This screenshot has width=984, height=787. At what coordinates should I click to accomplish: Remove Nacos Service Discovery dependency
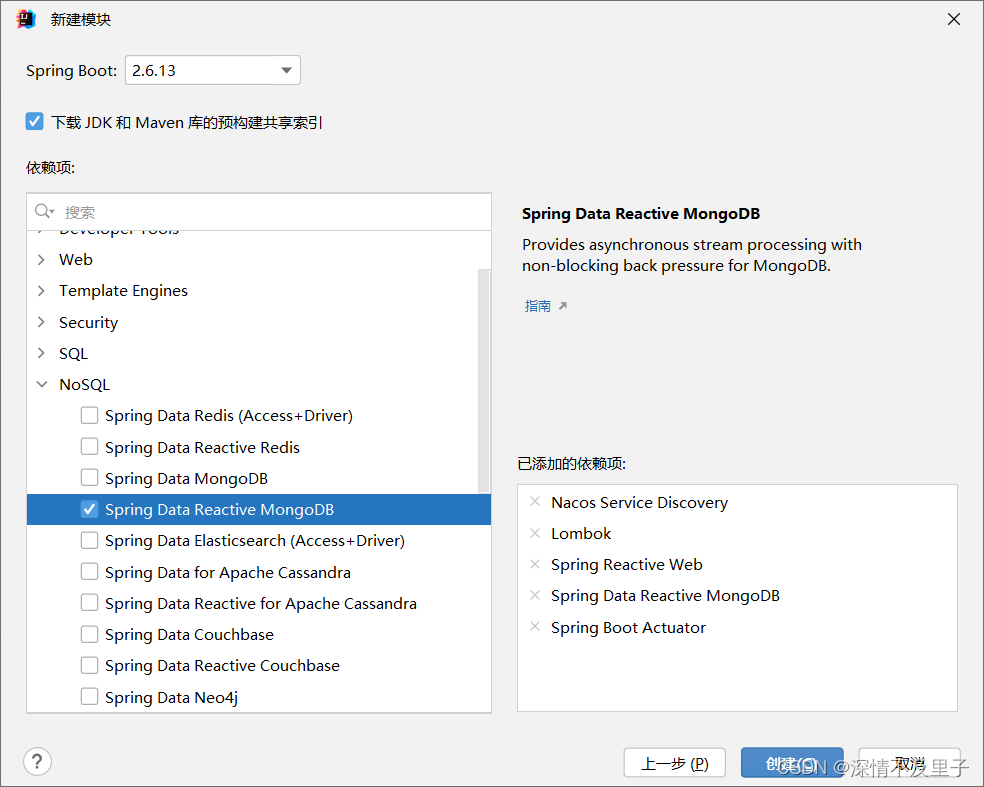(x=535, y=501)
